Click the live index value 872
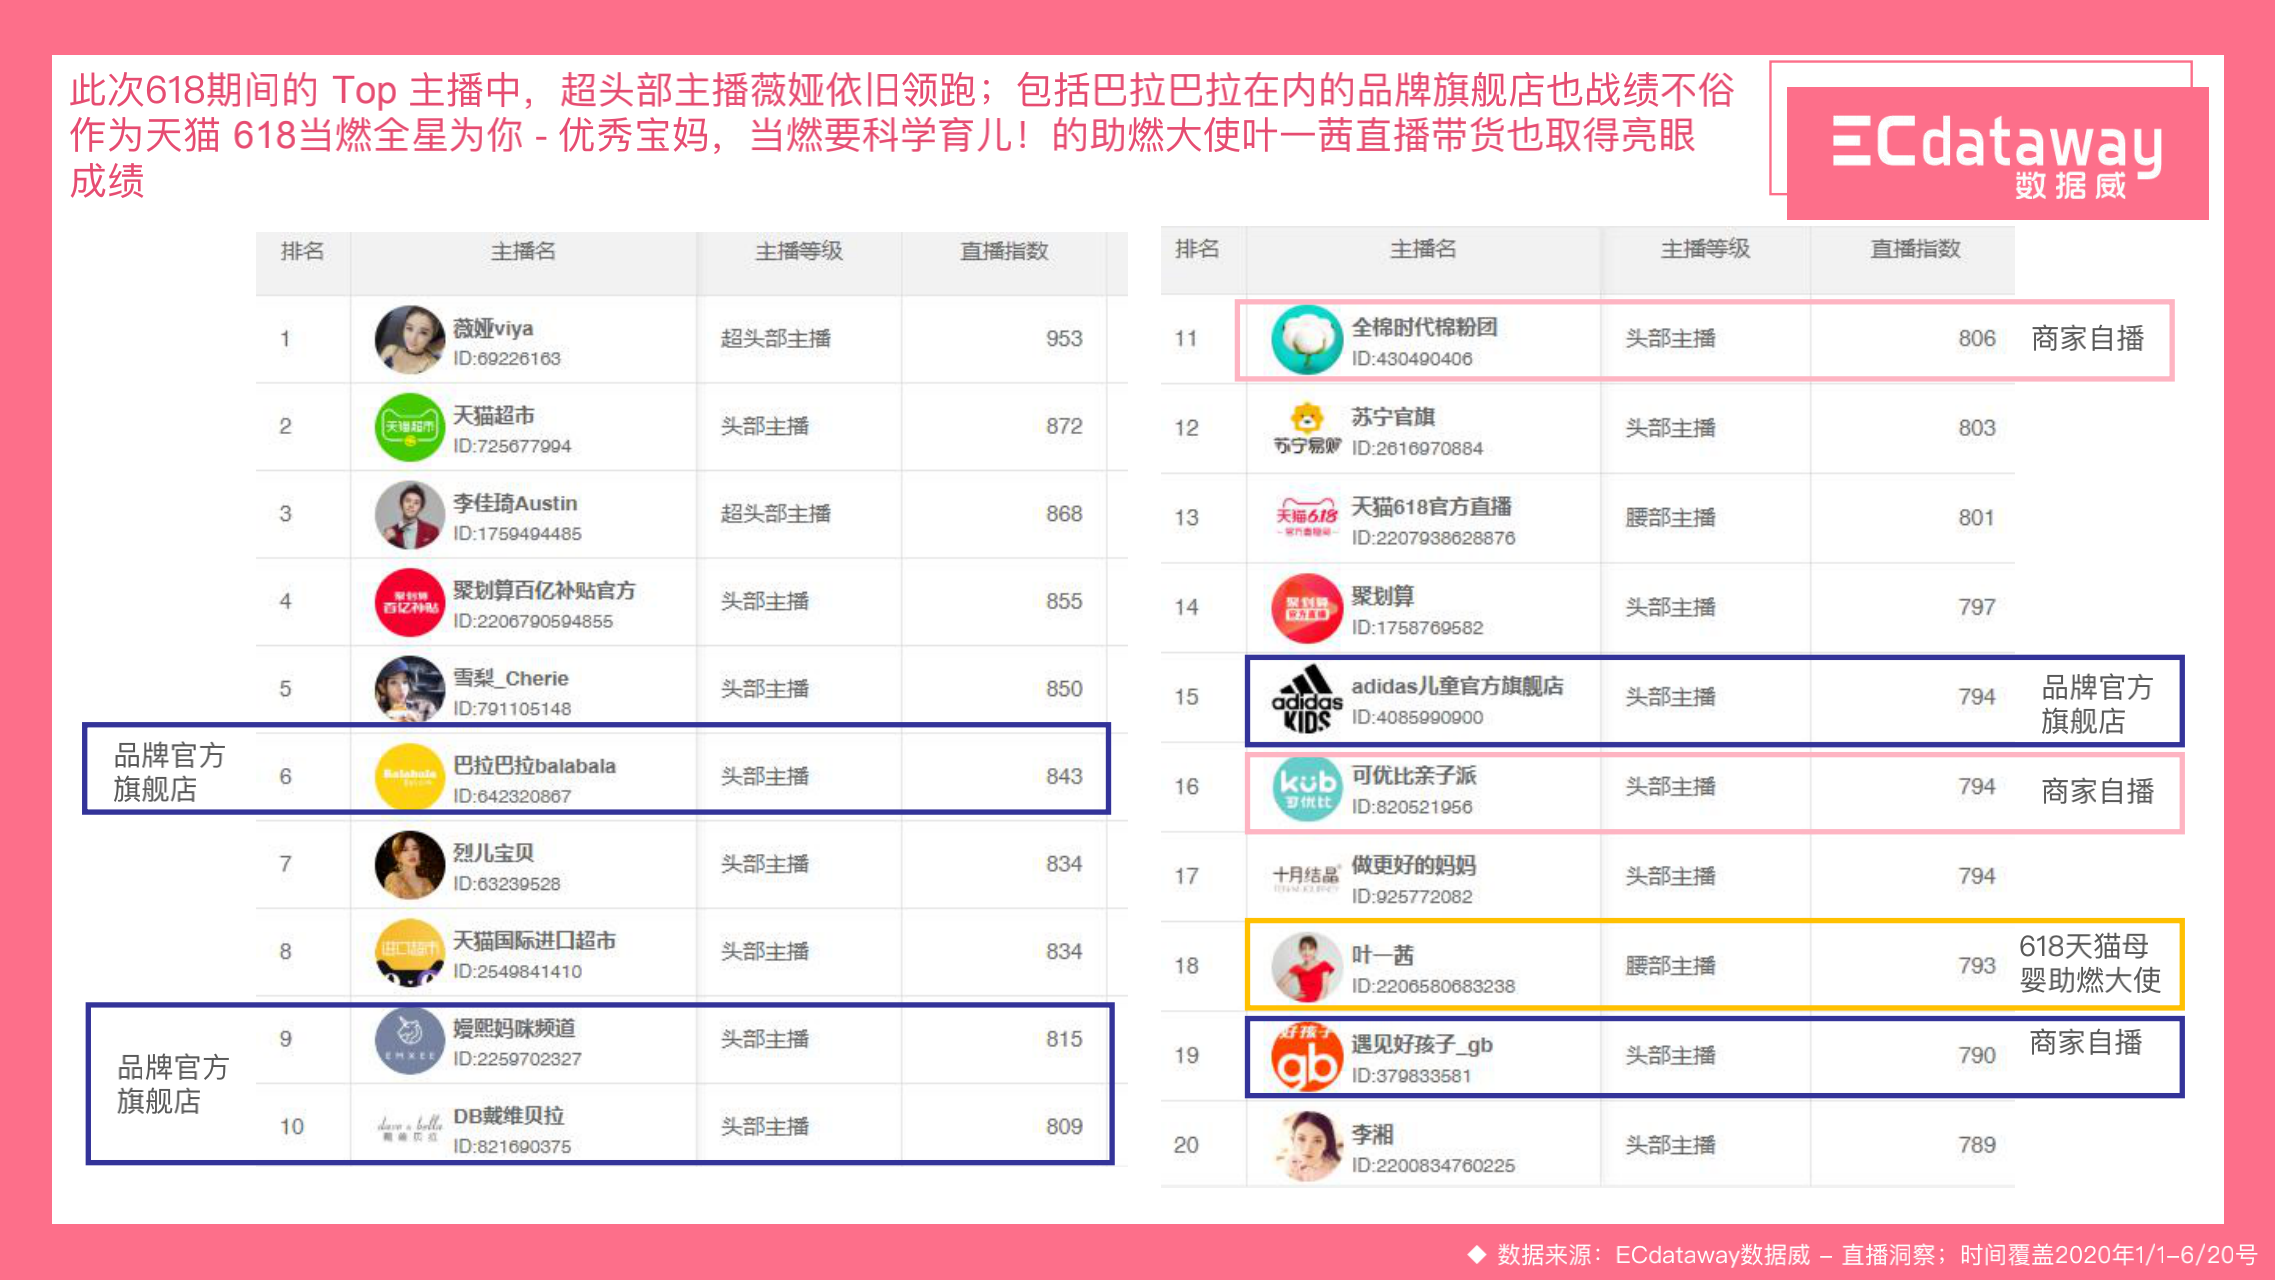This screenshot has width=2275, height=1280. (x=1064, y=426)
